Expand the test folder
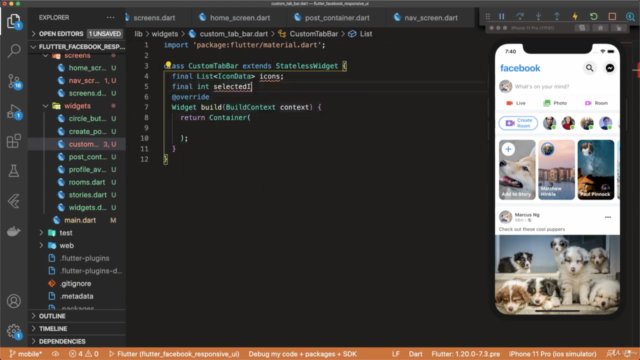 77,233
